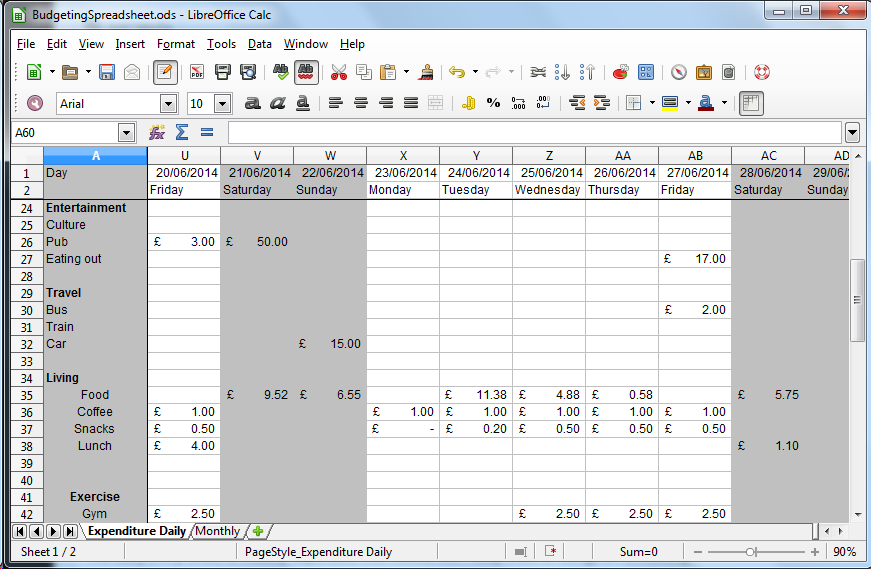Image resolution: width=871 pixels, height=569 pixels.
Task: Click the Sort Descending icon
Action: (587, 72)
